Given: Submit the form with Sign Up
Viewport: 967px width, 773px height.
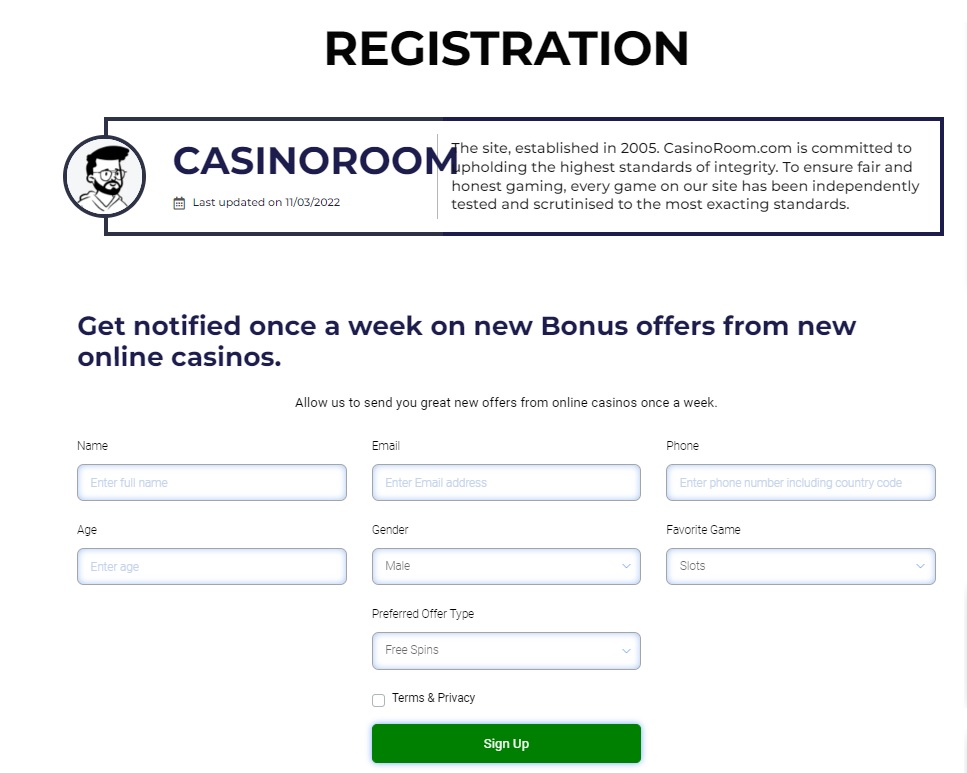Looking at the screenshot, I should pyautogui.click(x=506, y=743).
